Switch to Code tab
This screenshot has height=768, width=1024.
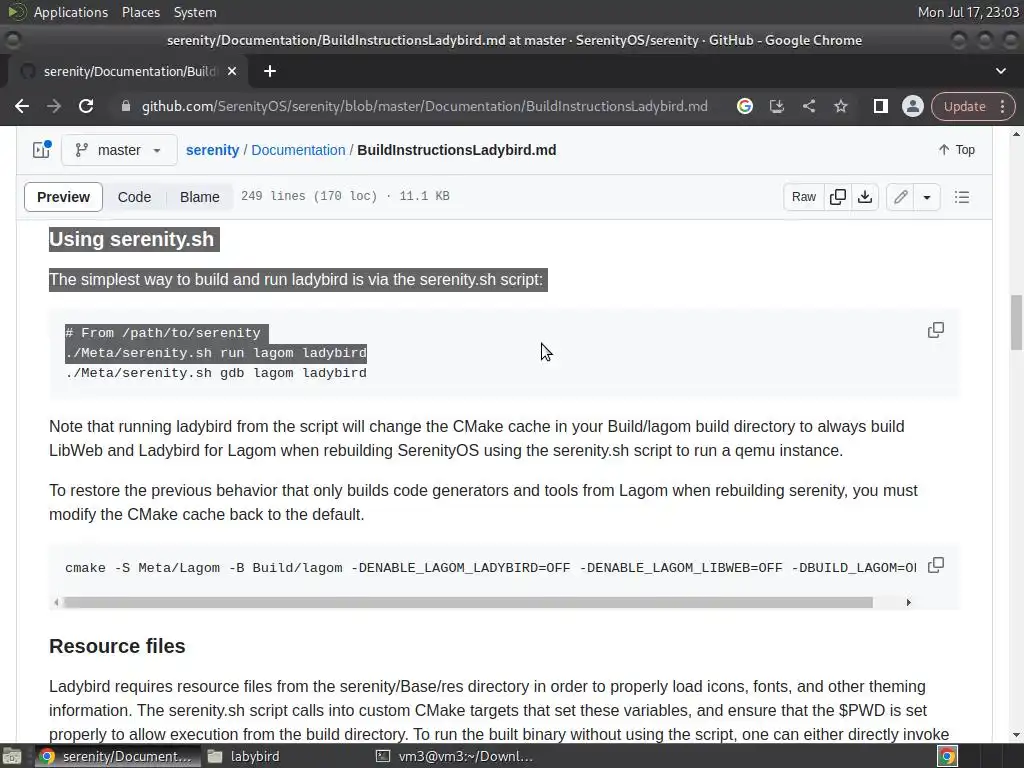(x=135, y=197)
